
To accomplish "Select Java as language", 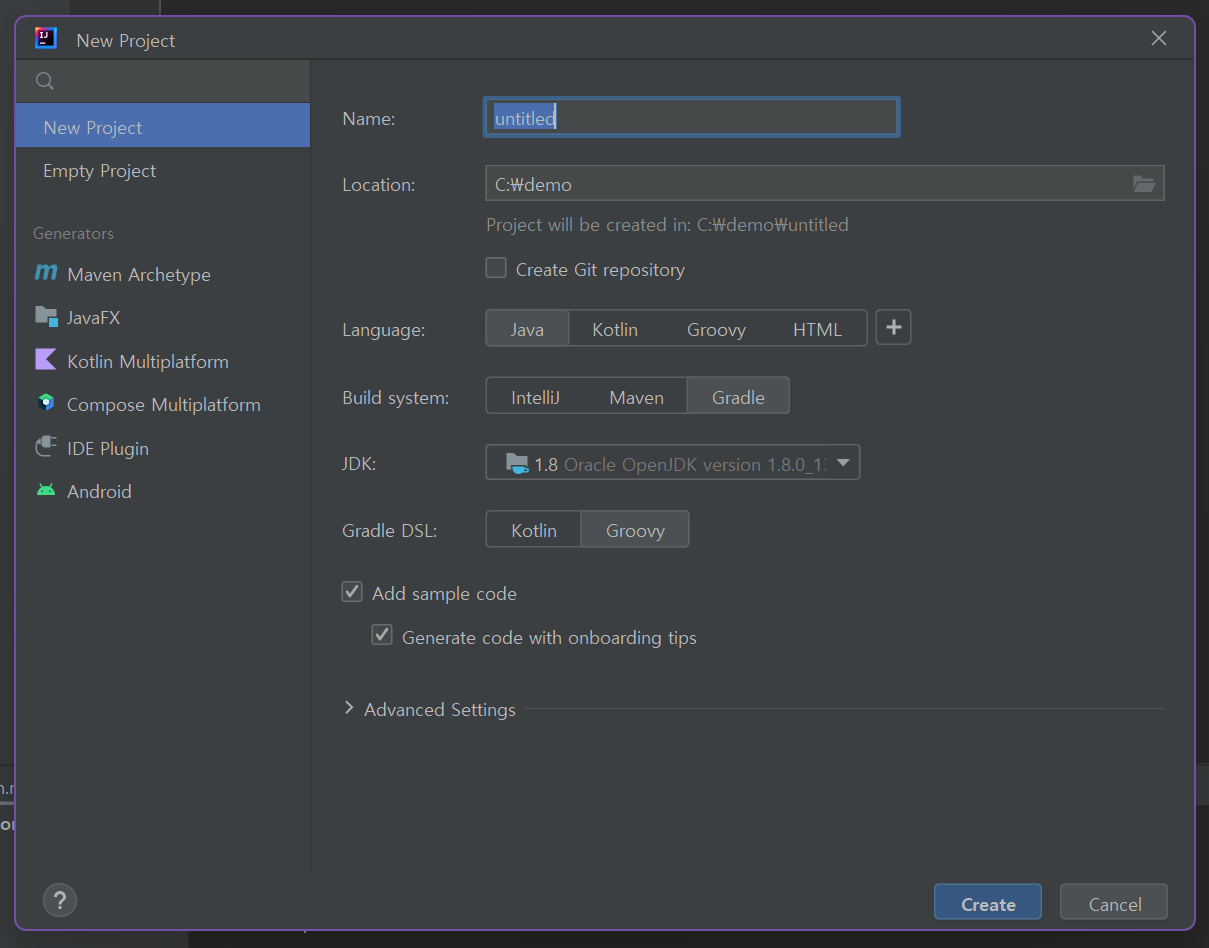I will coord(527,329).
